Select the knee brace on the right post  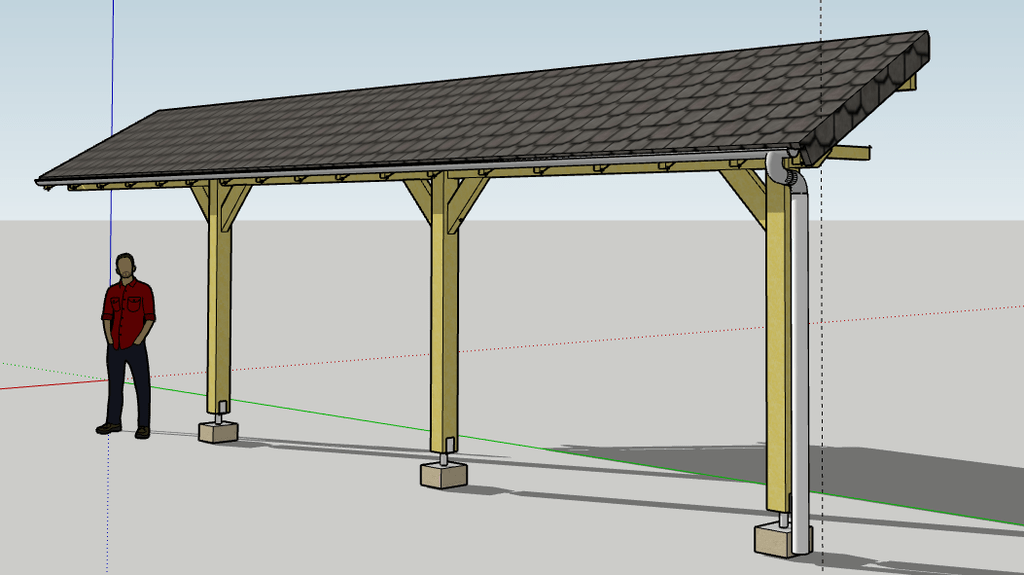pos(744,199)
